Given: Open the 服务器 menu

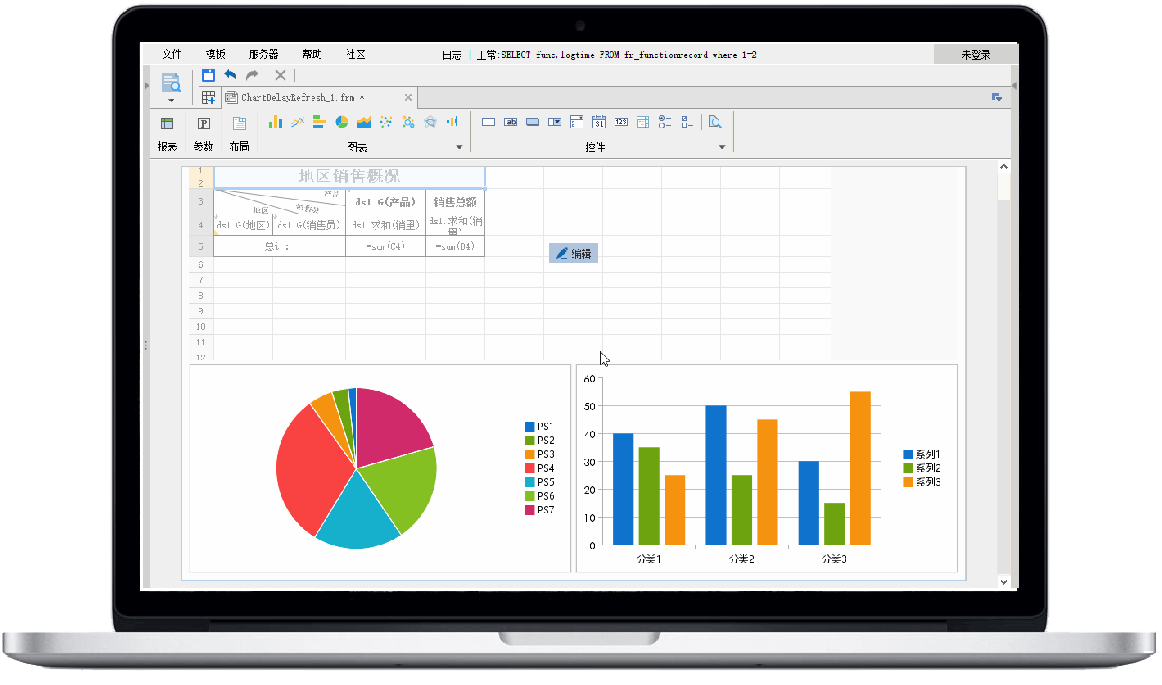Looking at the screenshot, I should point(263,55).
